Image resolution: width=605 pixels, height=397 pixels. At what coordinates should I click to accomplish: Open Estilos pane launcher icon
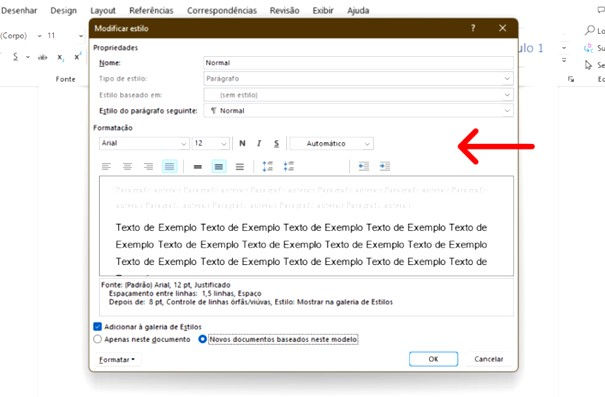571,79
